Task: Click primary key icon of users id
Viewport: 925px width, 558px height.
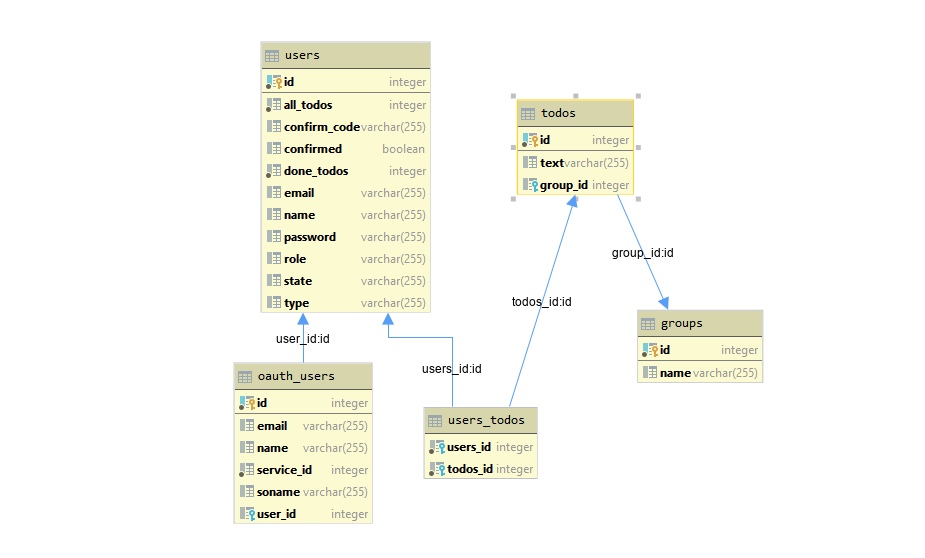Action: click(274, 82)
